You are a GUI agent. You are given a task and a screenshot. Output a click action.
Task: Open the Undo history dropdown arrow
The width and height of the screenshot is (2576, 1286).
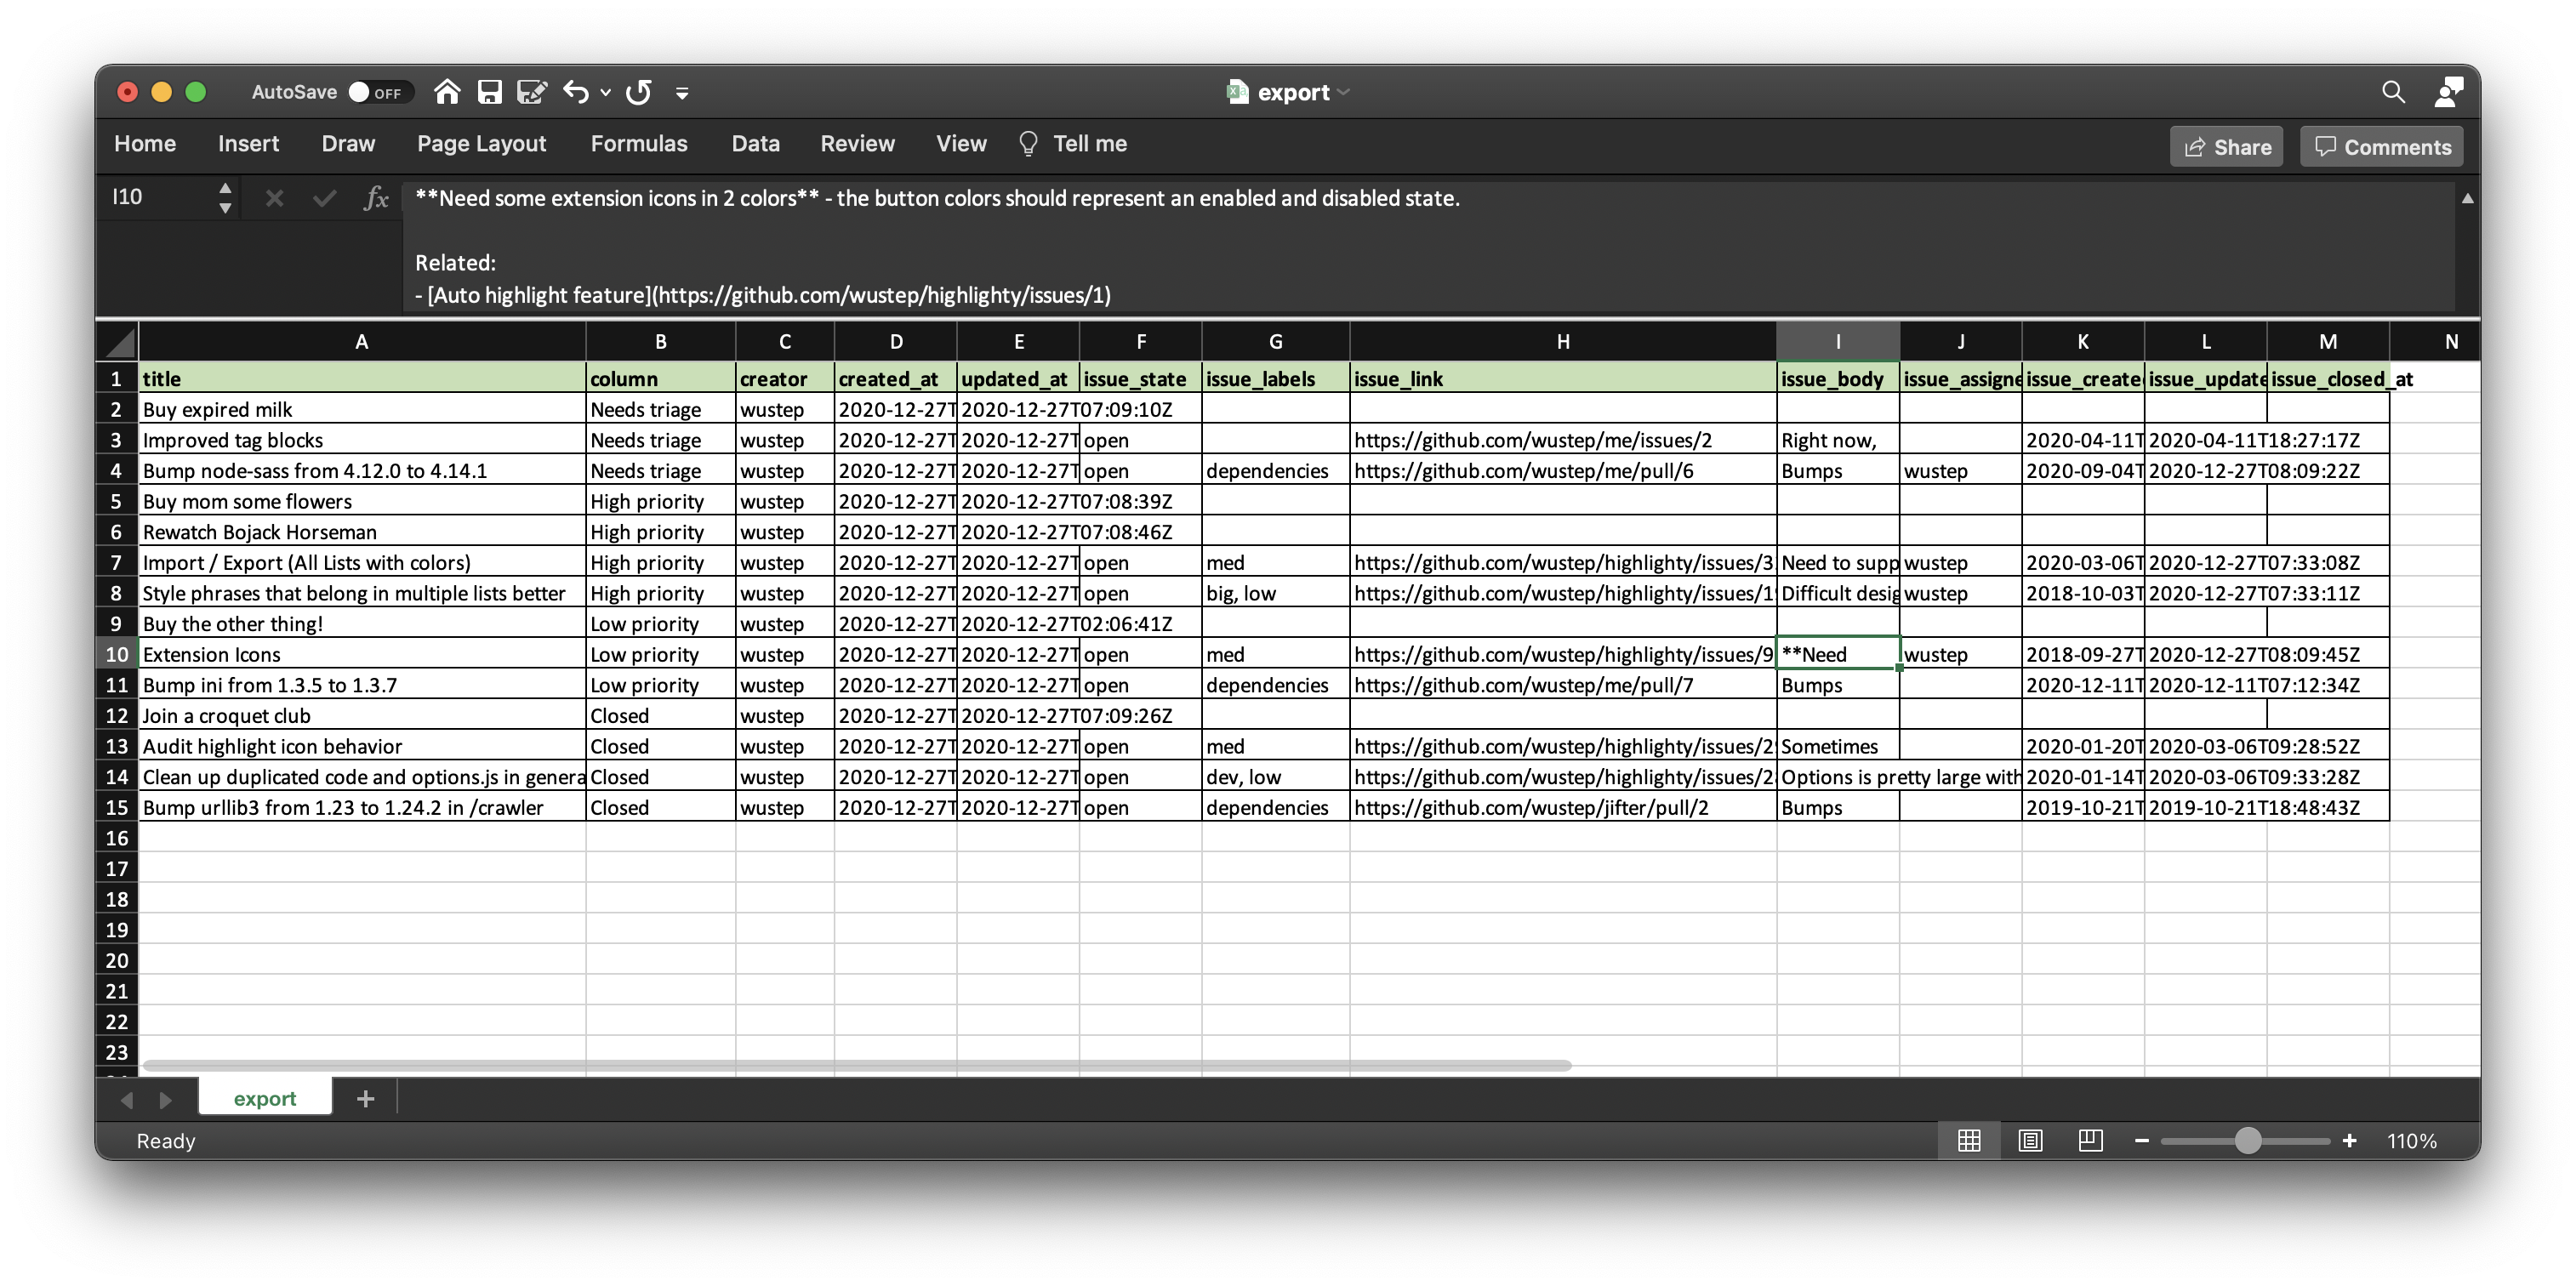click(x=606, y=92)
